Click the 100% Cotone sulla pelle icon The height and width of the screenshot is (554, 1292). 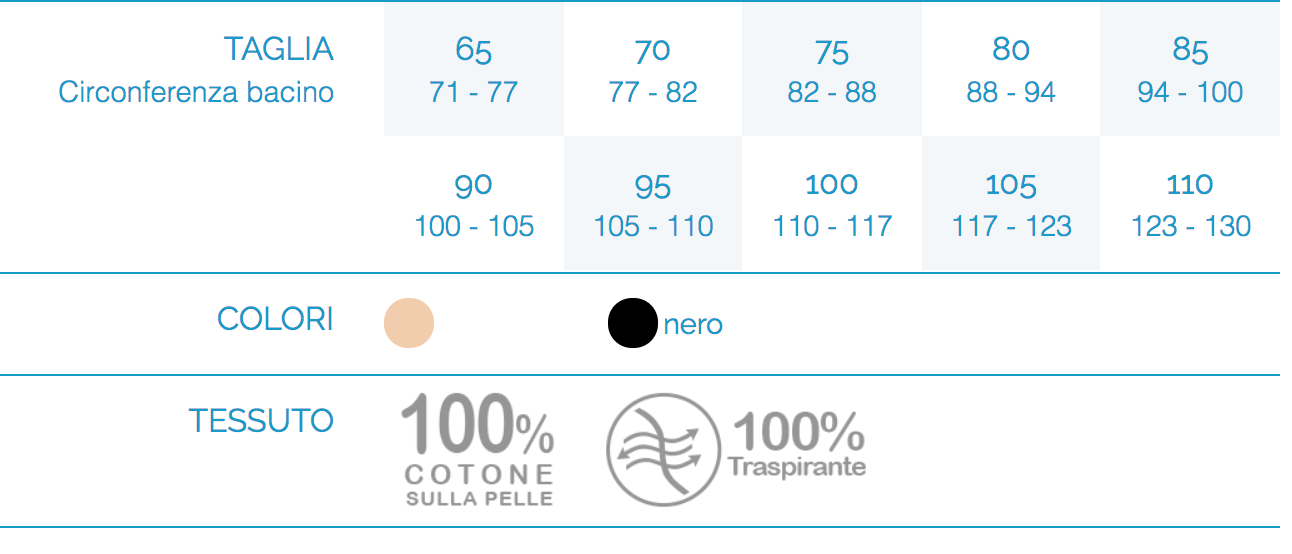click(478, 449)
